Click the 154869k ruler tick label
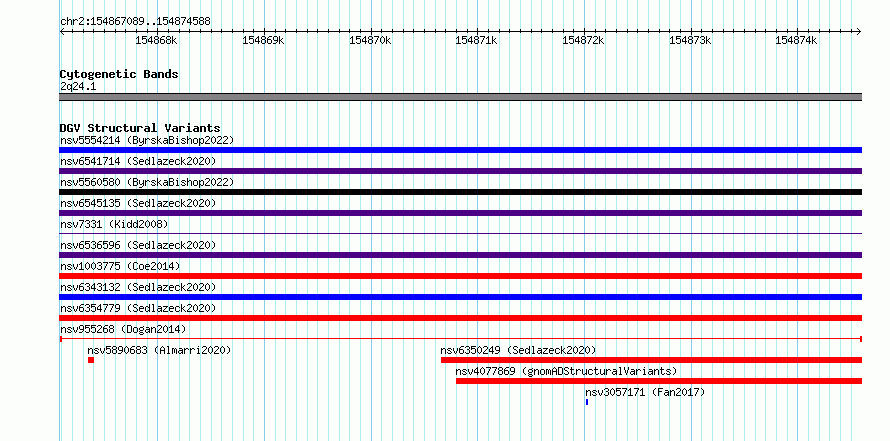The height and width of the screenshot is (441, 890). pos(263,40)
